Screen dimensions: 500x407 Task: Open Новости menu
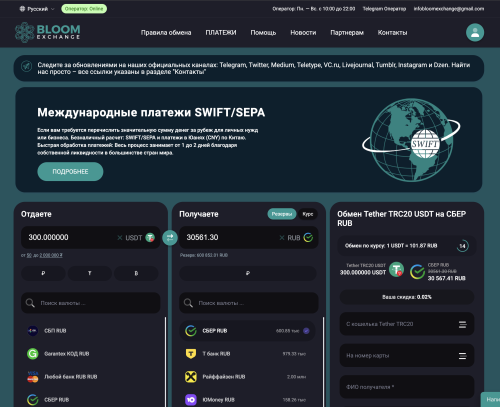[303, 33]
